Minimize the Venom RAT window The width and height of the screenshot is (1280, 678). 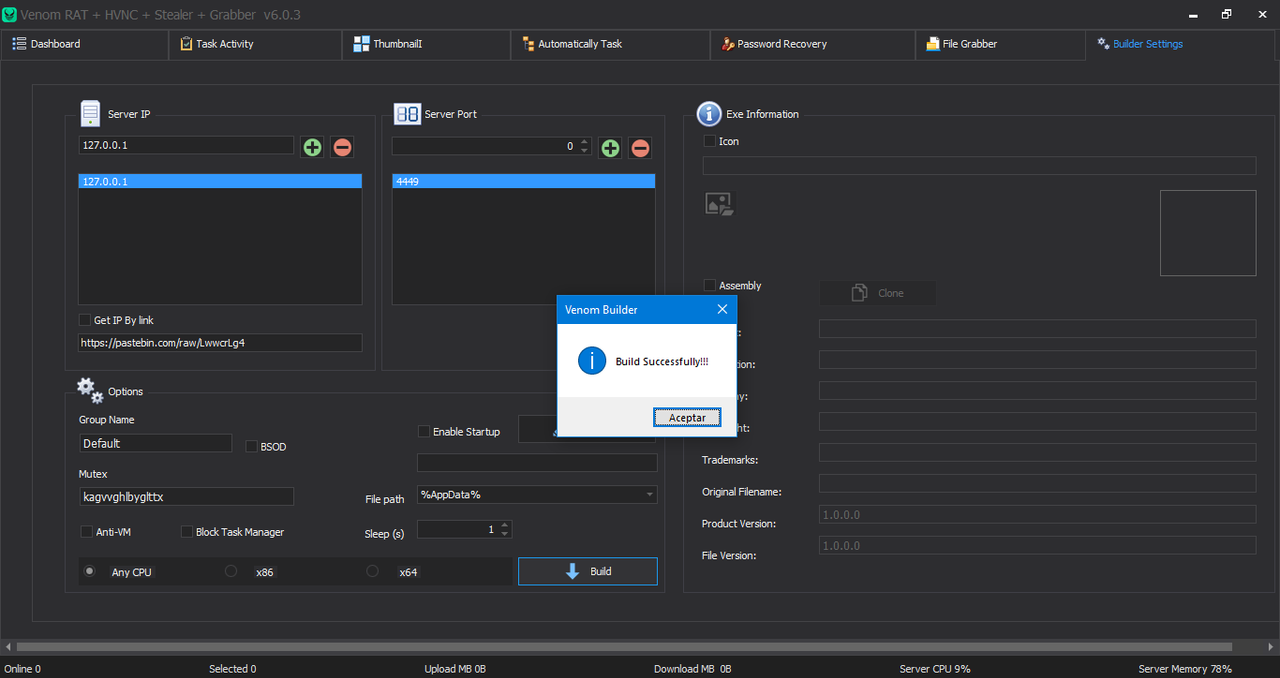point(1193,14)
